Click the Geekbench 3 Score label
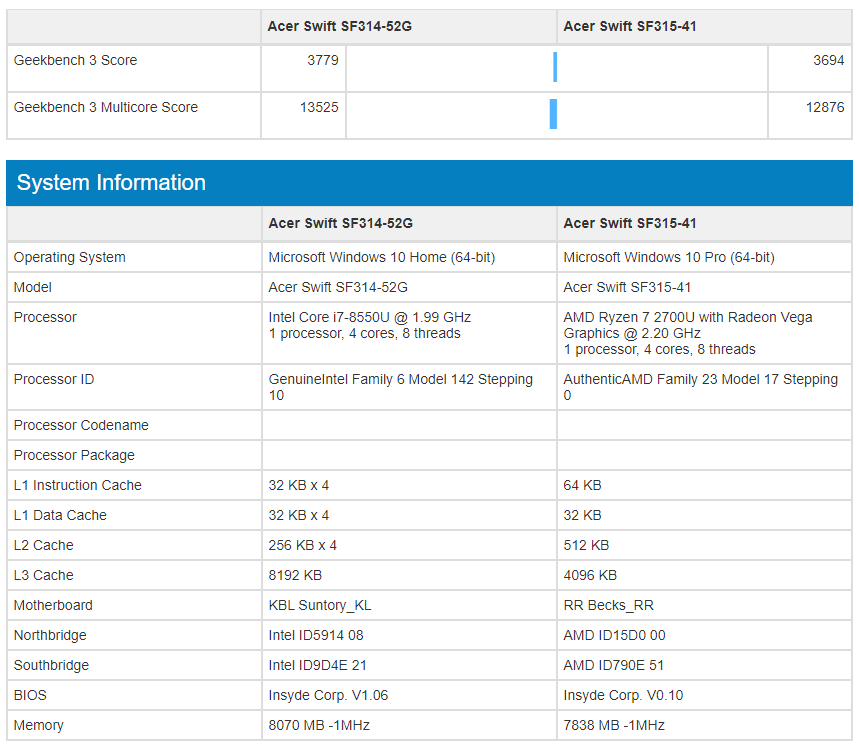The width and height of the screenshot is (859, 746). pyautogui.click(x=76, y=60)
